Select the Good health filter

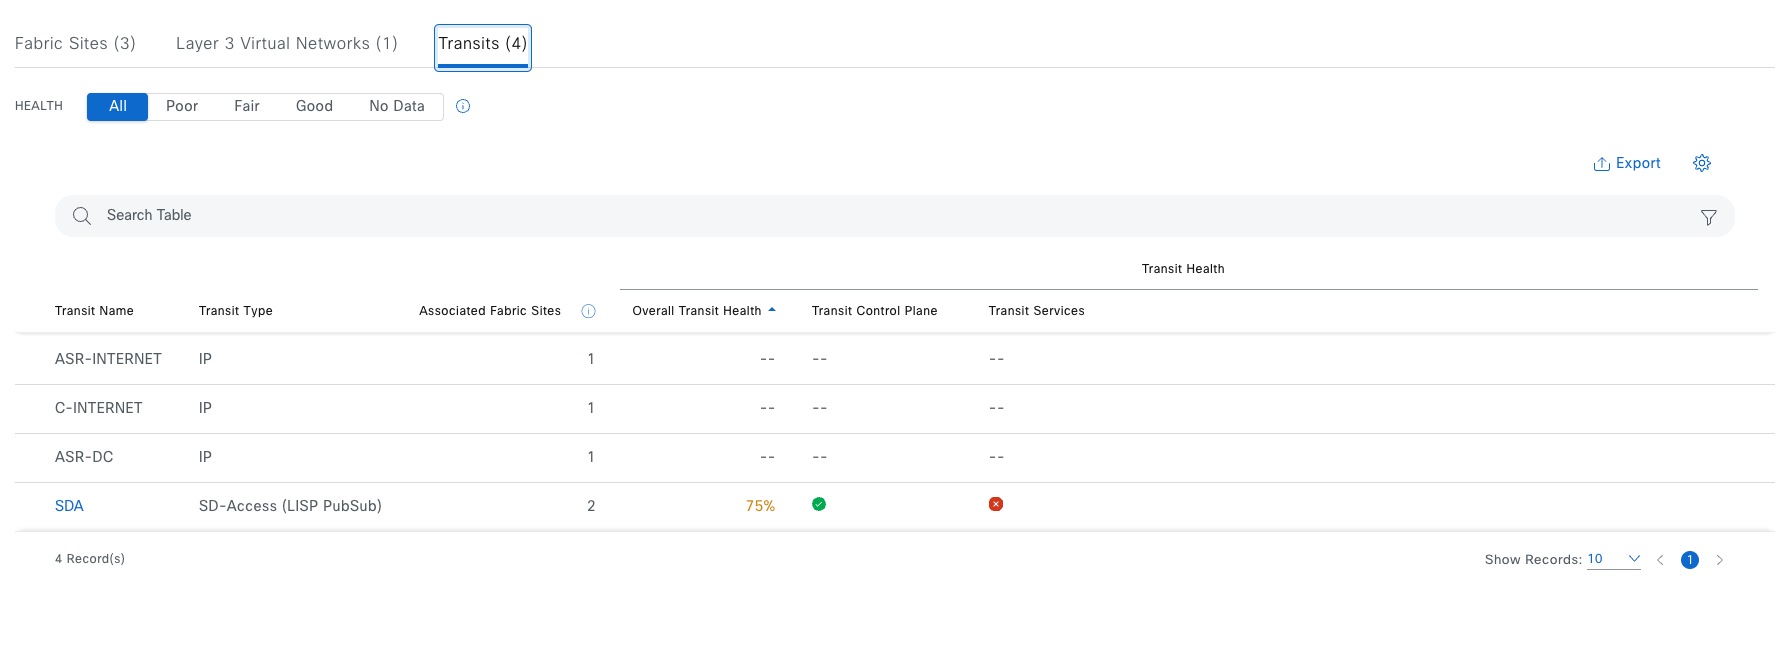tap(314, 106)
